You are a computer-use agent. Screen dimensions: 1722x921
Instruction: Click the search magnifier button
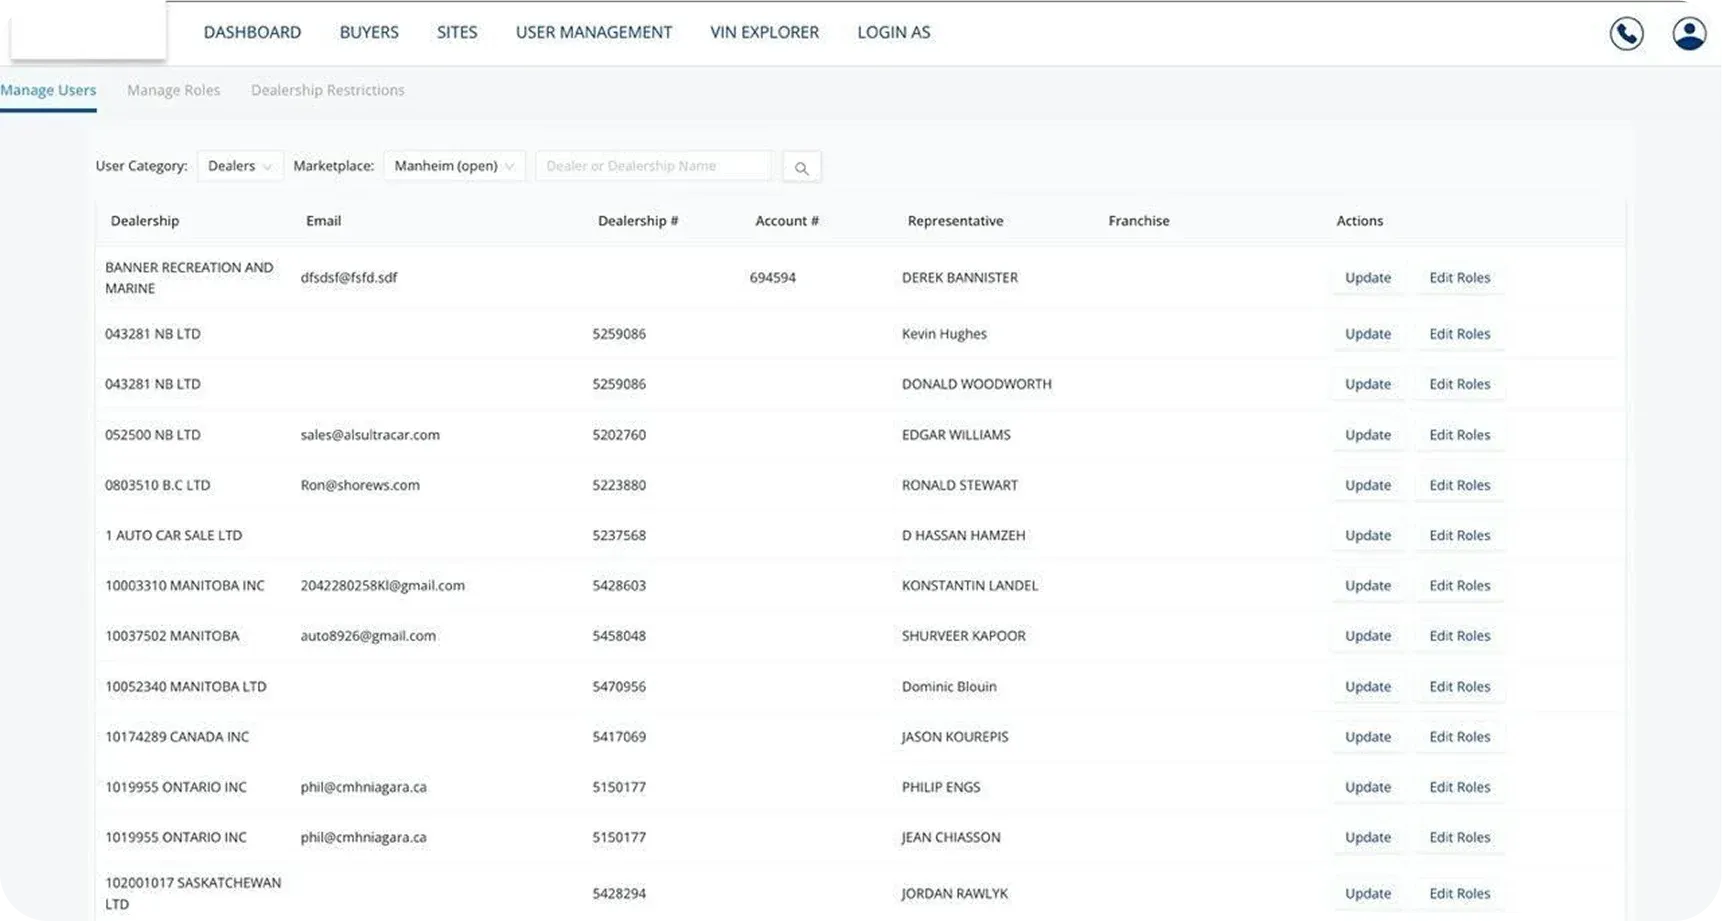[x=802, y=167]
